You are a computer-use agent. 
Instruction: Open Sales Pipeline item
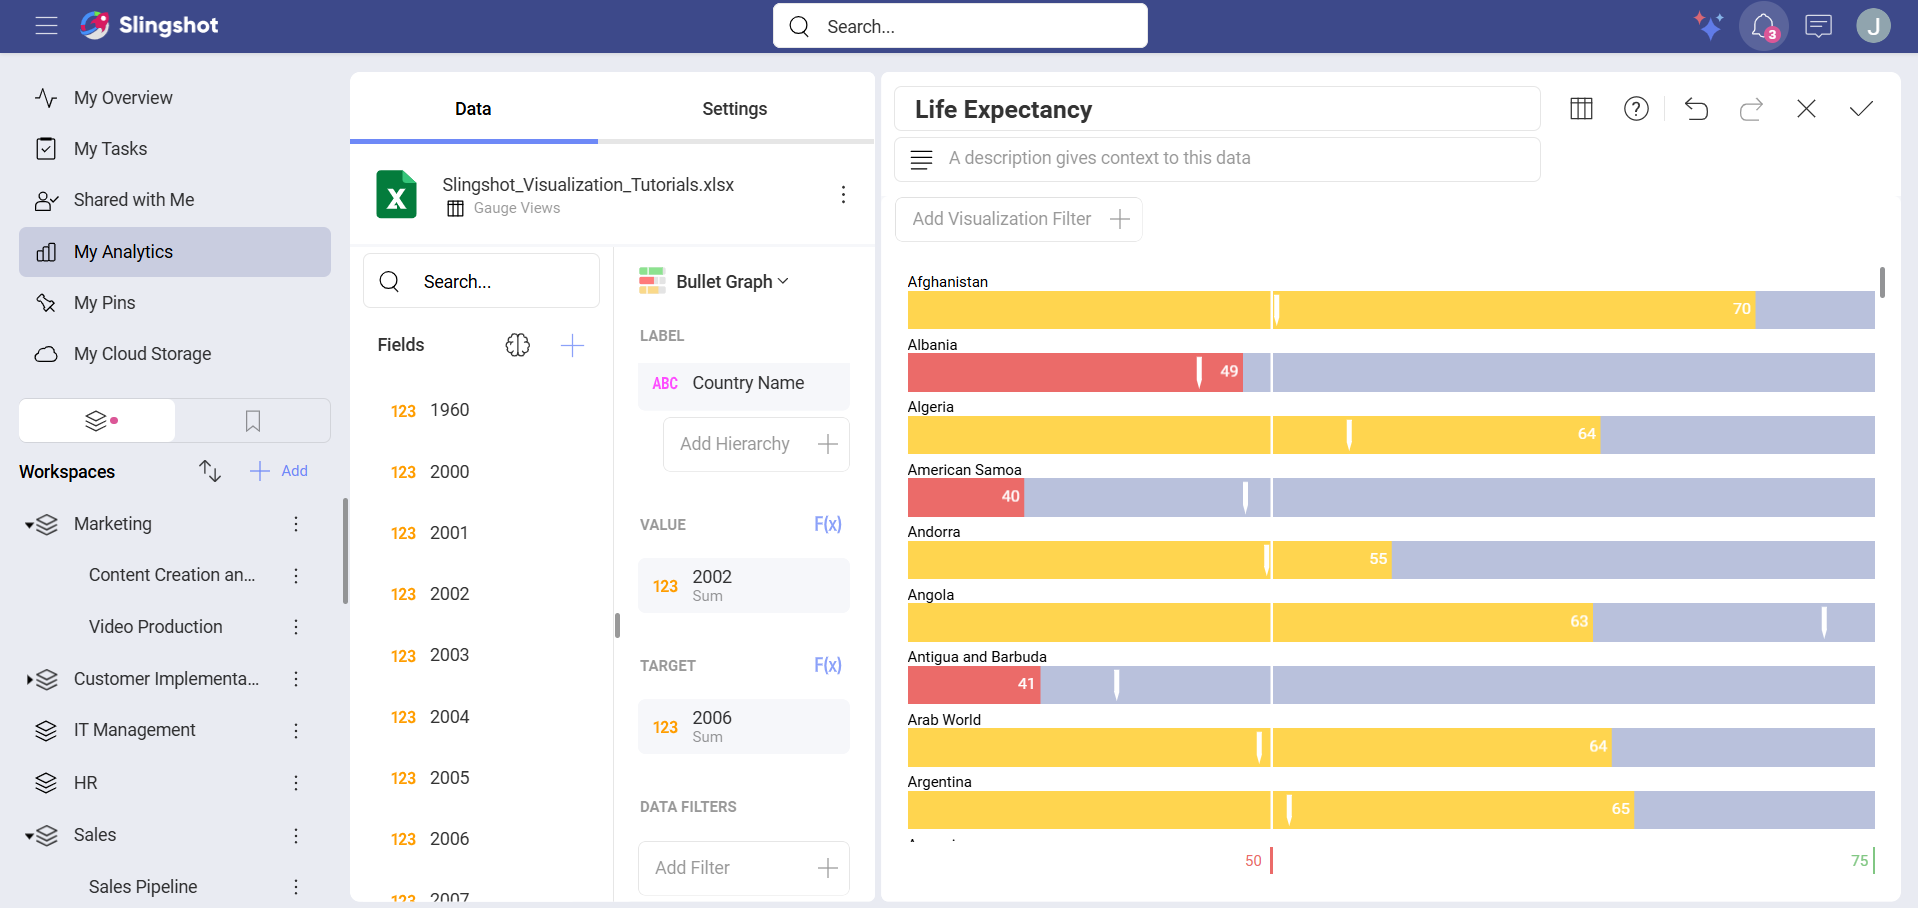click(x=143, y=887)
